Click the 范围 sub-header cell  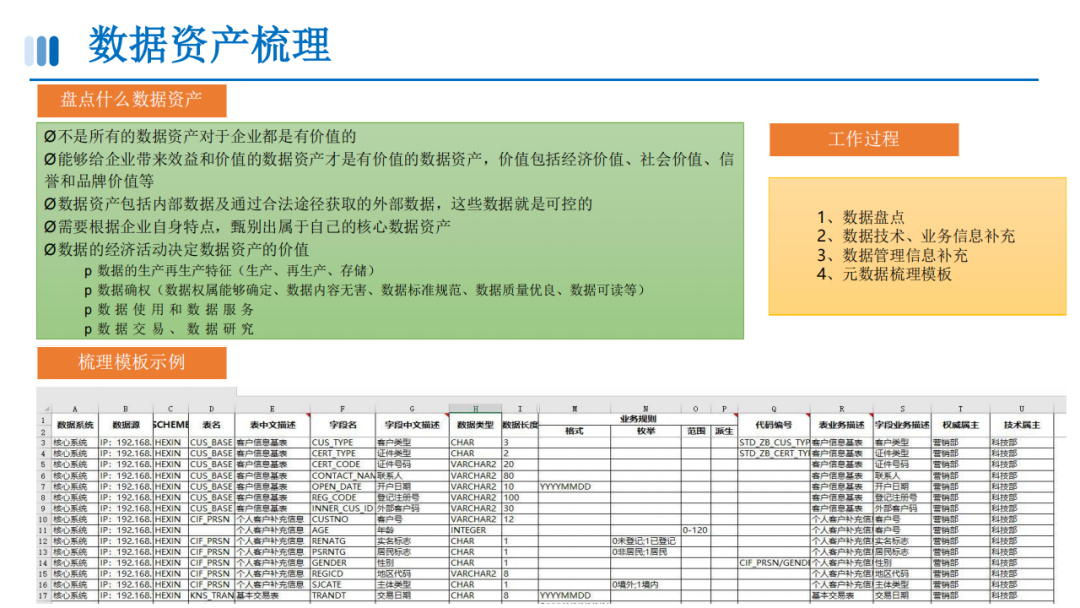coord(696,431)
